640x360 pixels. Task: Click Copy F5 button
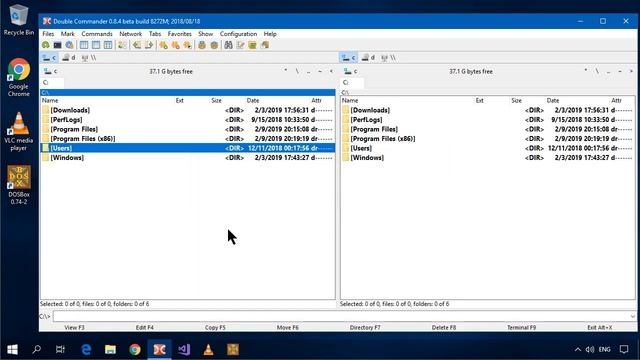tap(215, 327)
